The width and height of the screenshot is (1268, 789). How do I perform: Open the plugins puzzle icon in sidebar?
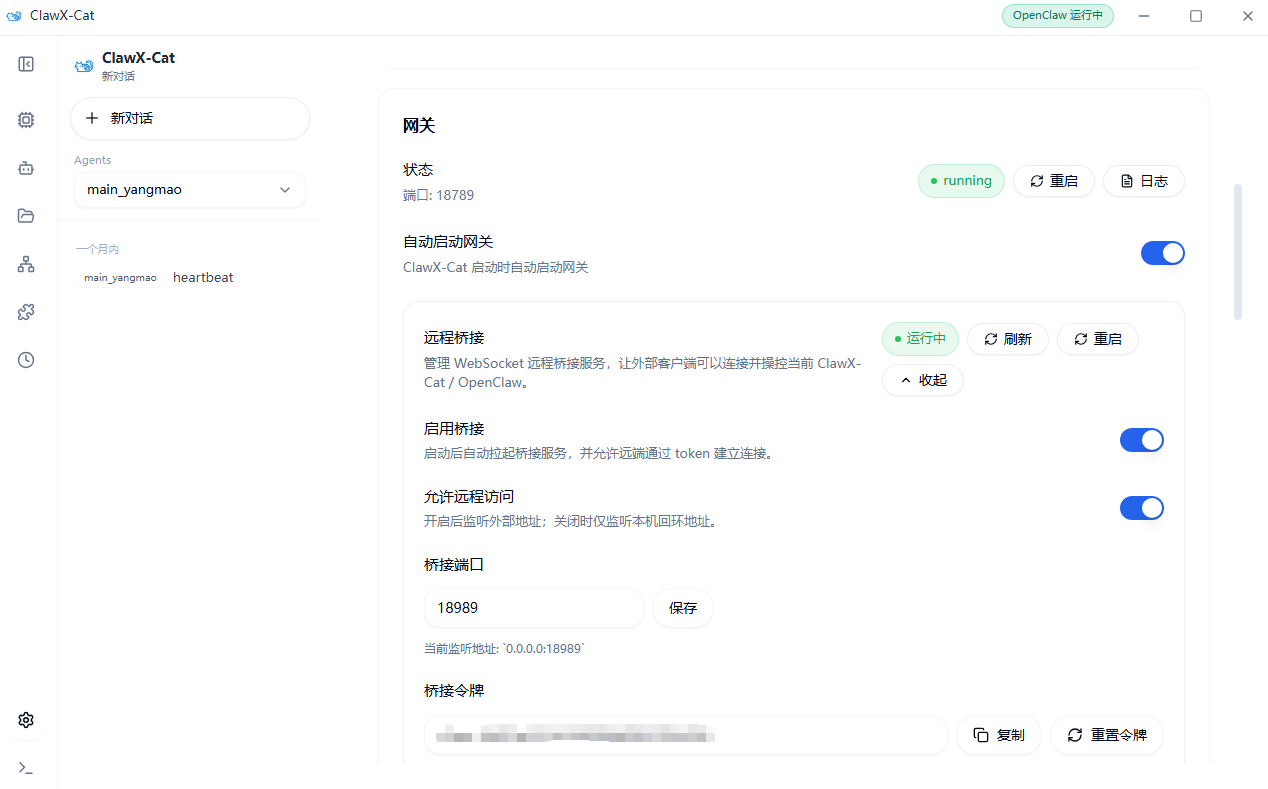click(25, 311)
